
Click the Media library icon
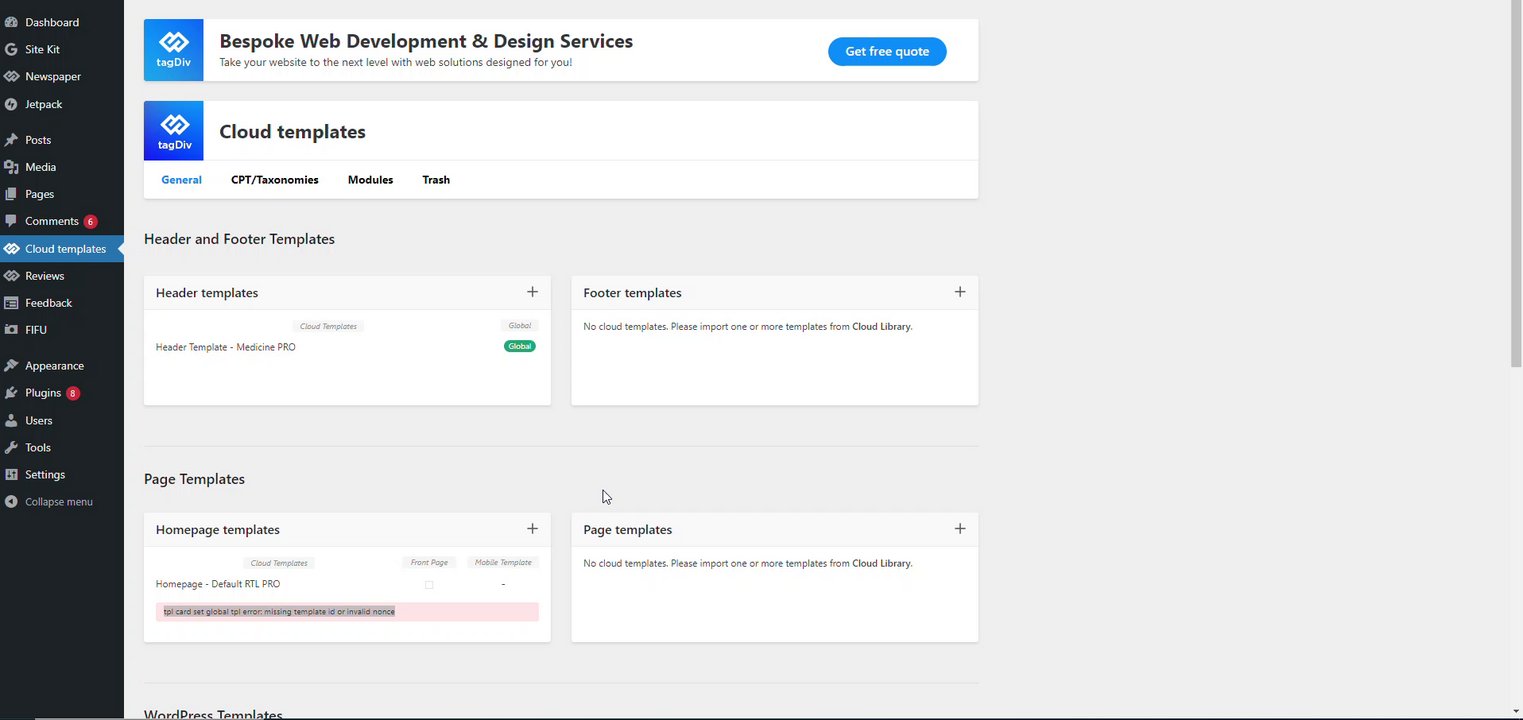click(x=11, y=167)
